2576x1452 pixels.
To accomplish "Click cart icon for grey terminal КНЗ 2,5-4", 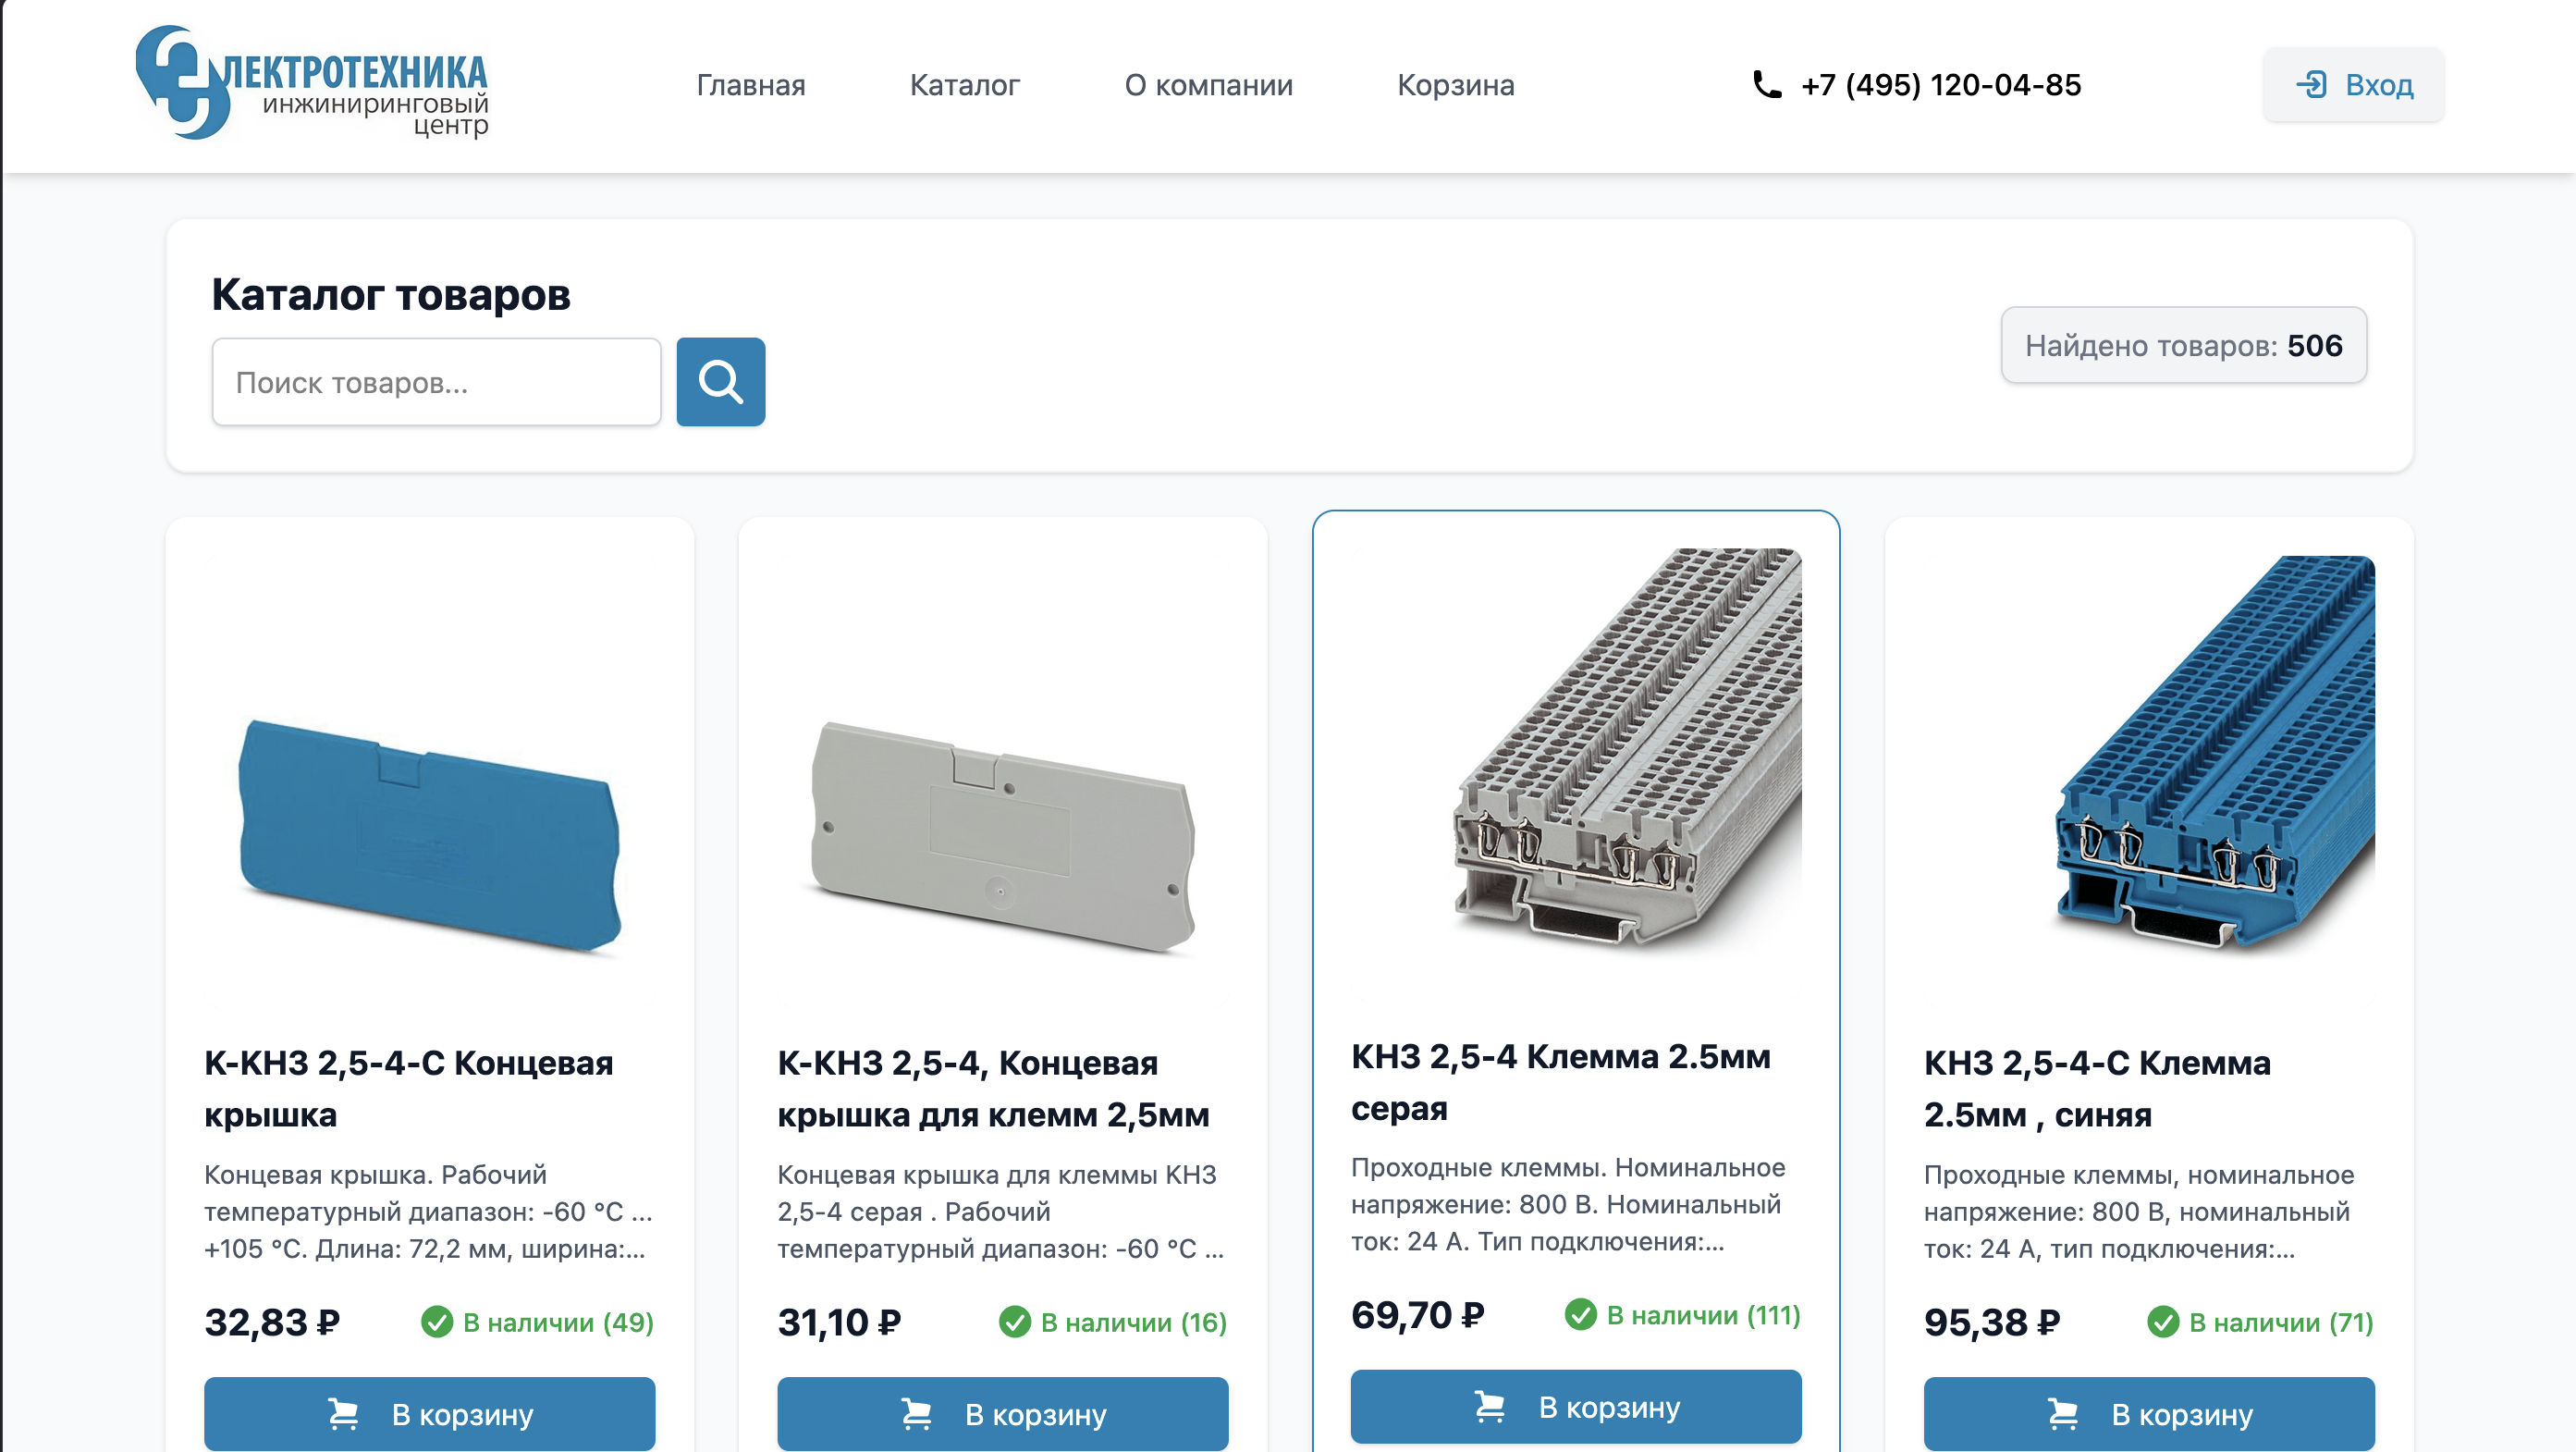I will click(x=1489, y=1406).
